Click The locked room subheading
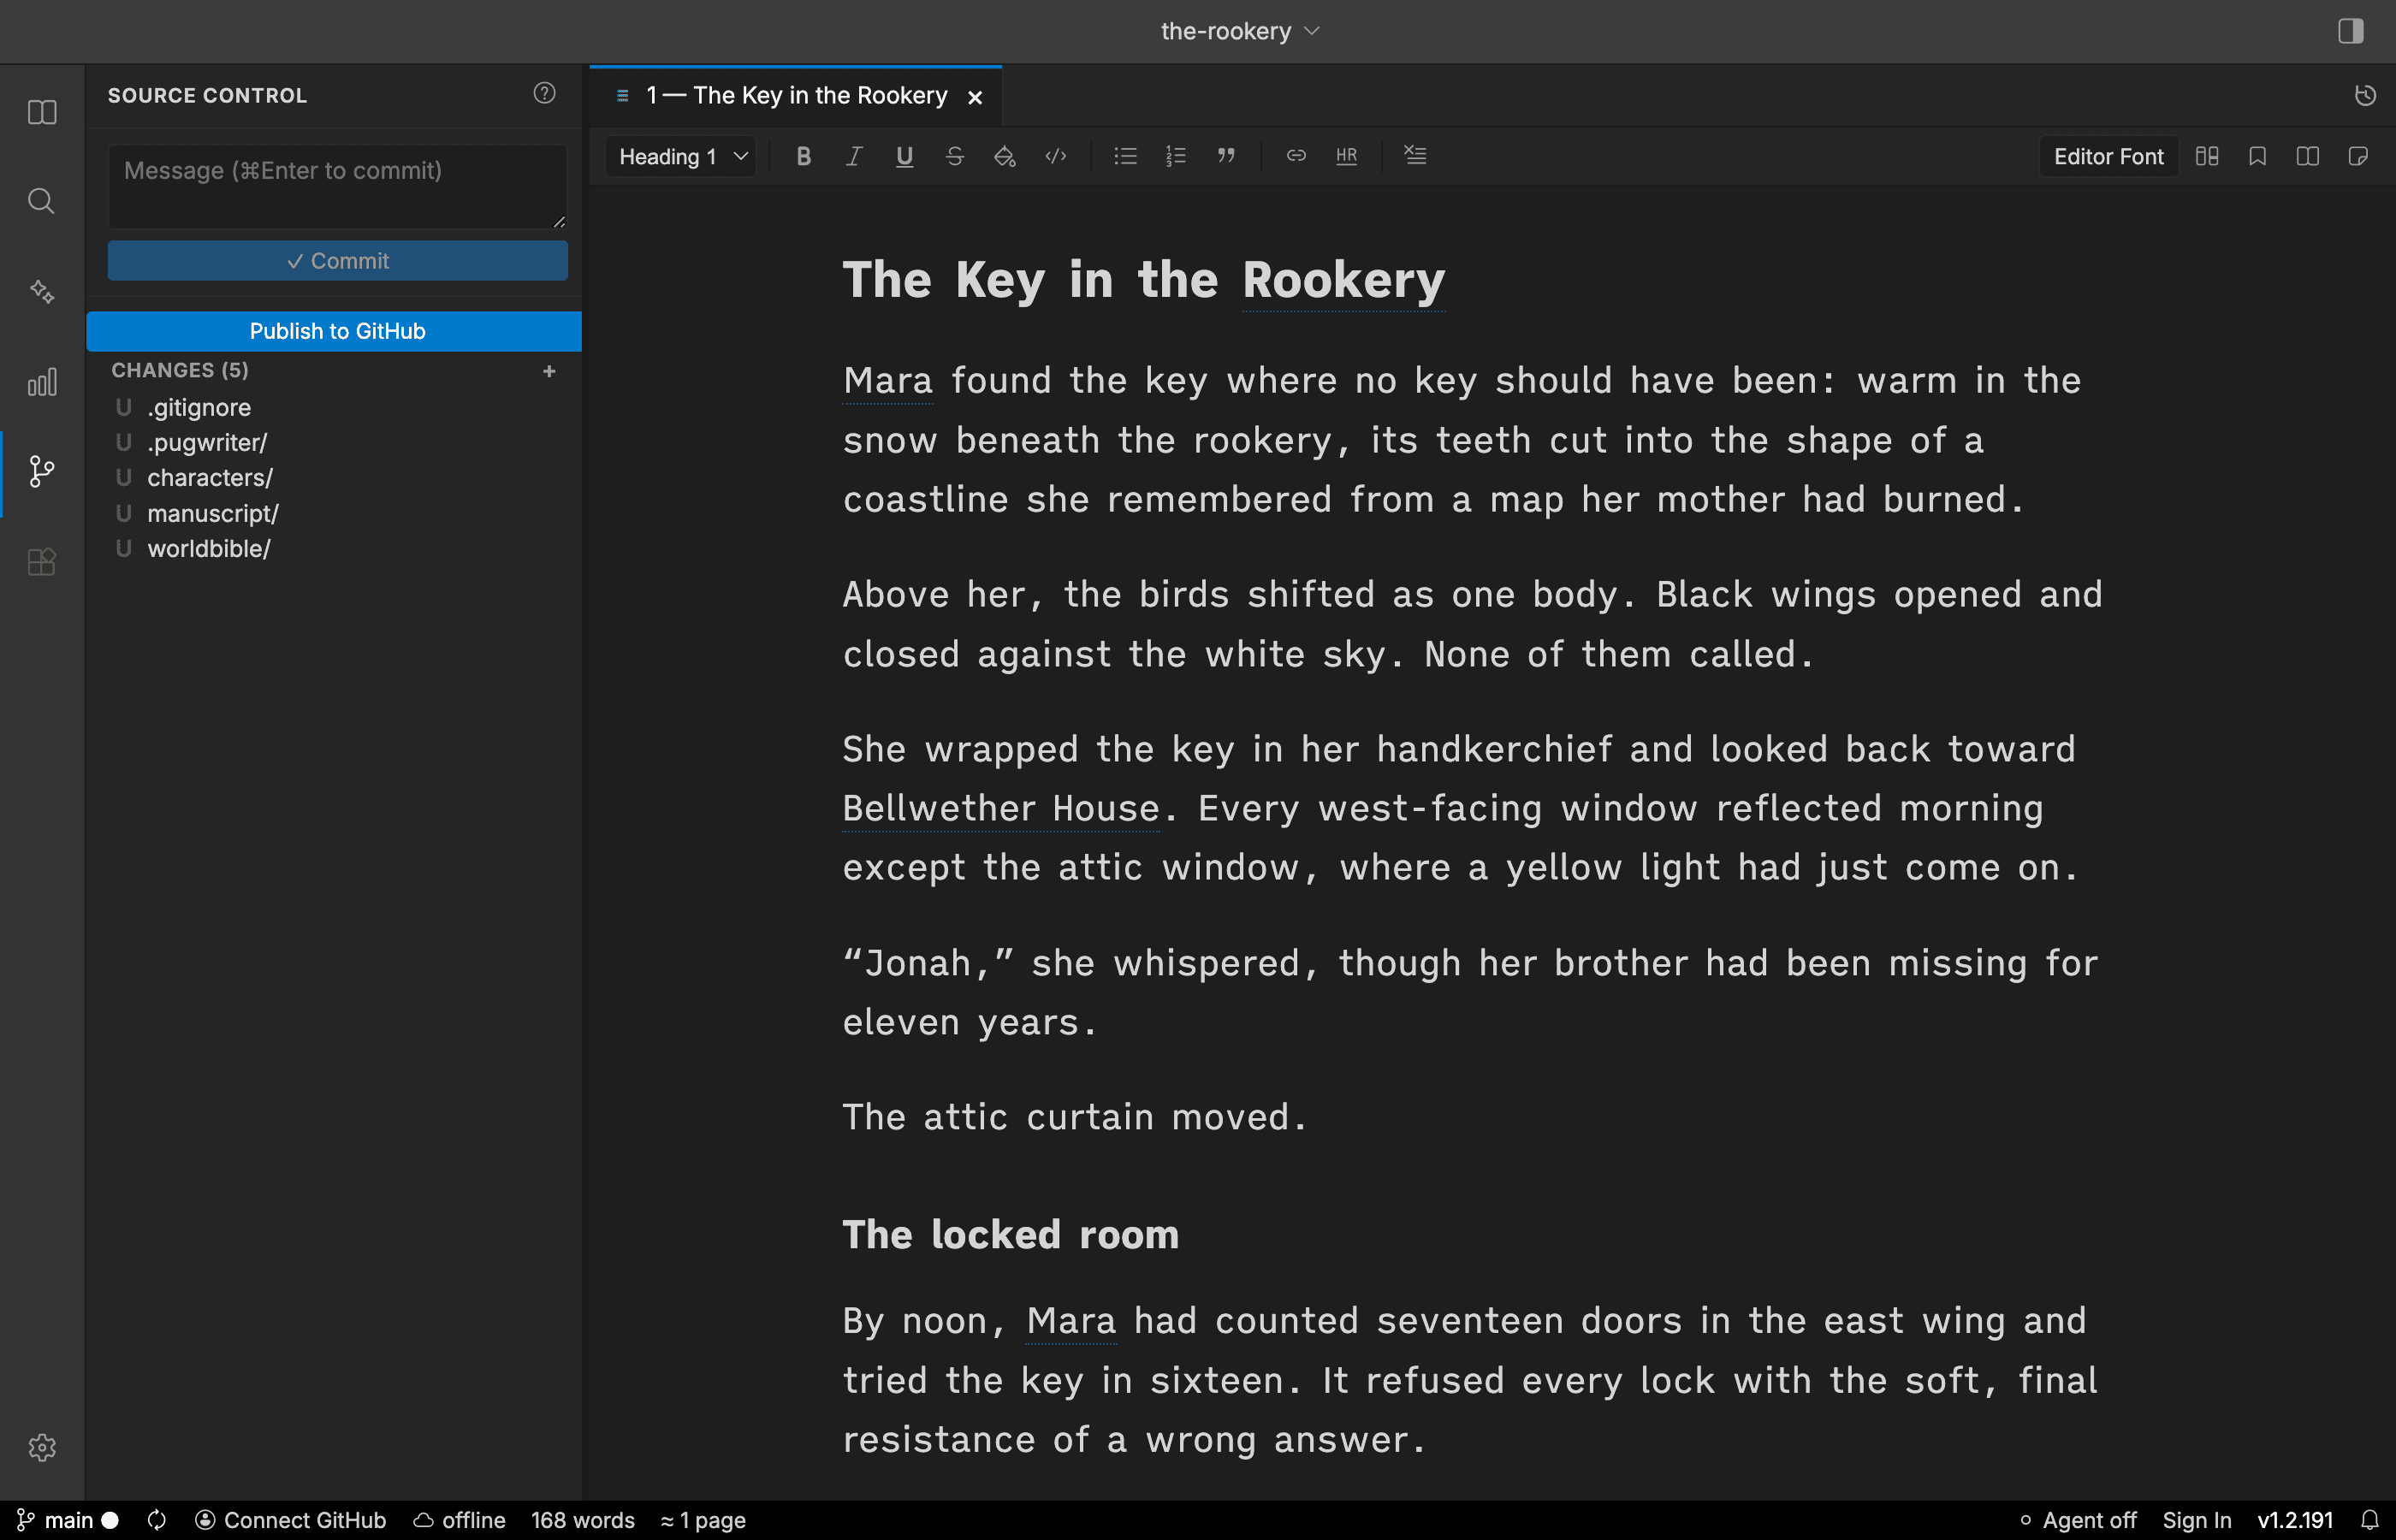This screenshot has width=2396, height=1540. (1011, 1234)
